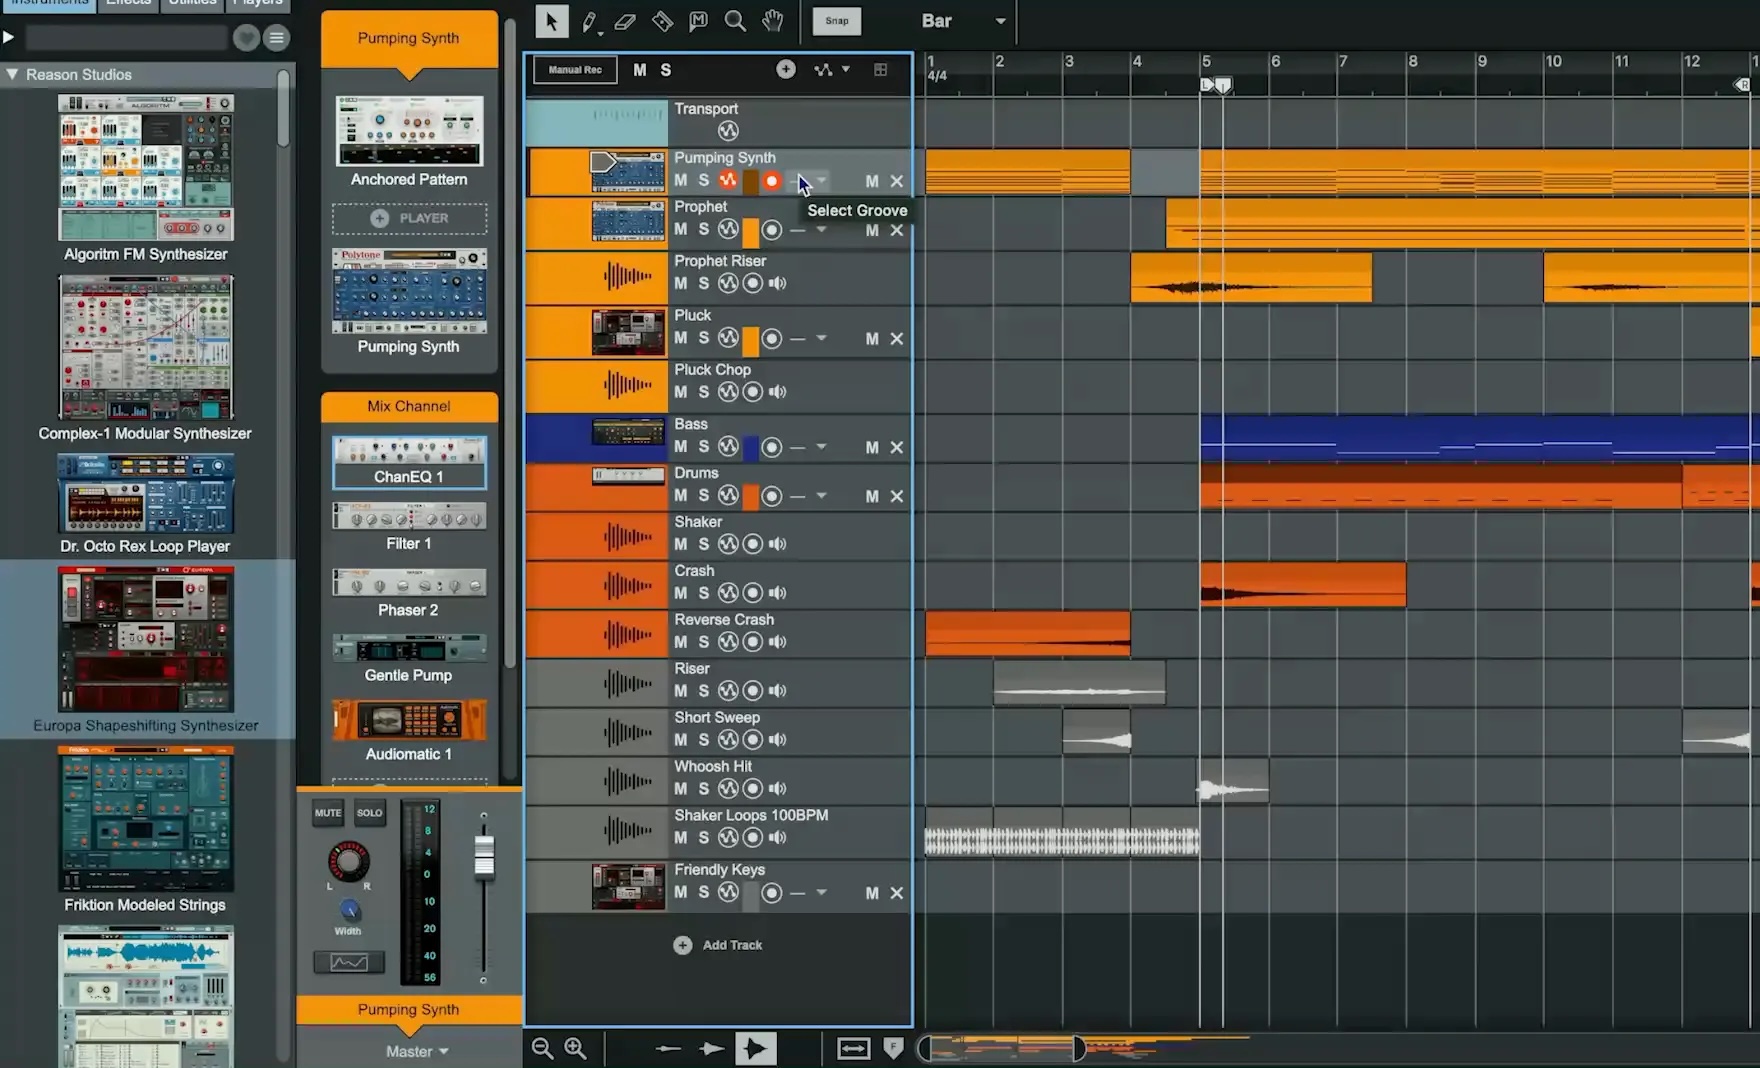
Task: Select the Mute clip tool
Action: click(698, 21)
